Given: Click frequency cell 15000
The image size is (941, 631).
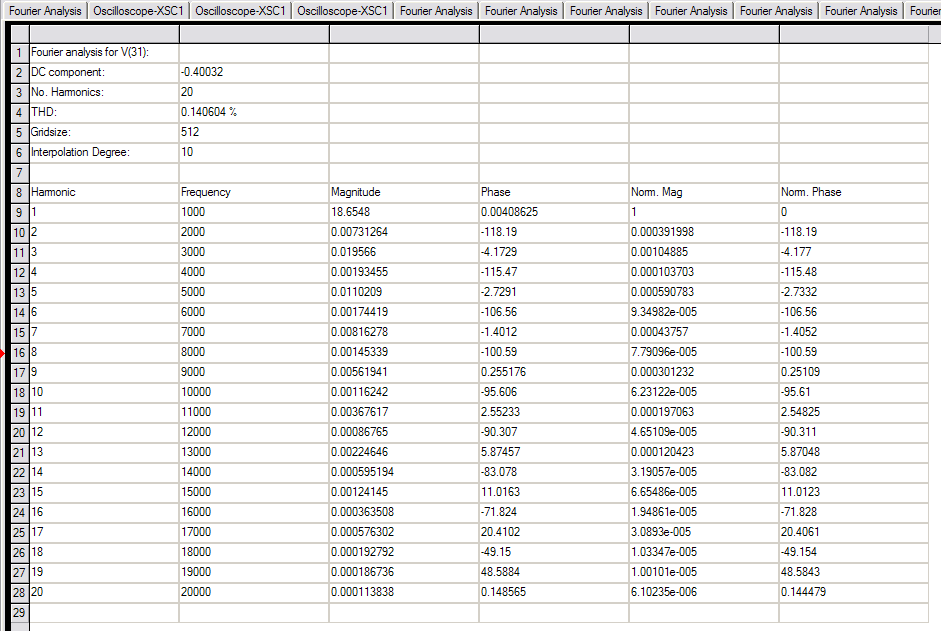Looking at the screenshot, I should (x=254, y=492).
